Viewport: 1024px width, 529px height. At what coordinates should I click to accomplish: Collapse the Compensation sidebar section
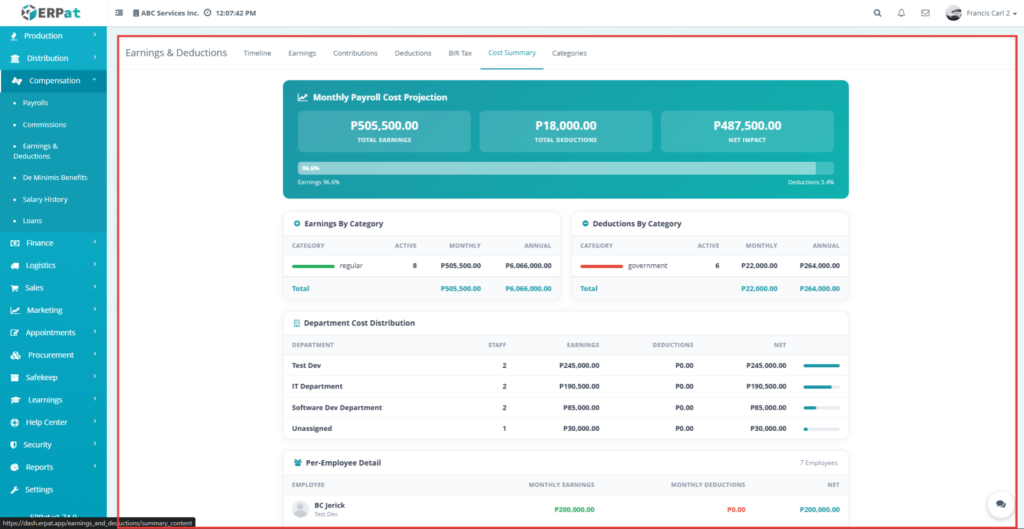(x=53, y=80)
